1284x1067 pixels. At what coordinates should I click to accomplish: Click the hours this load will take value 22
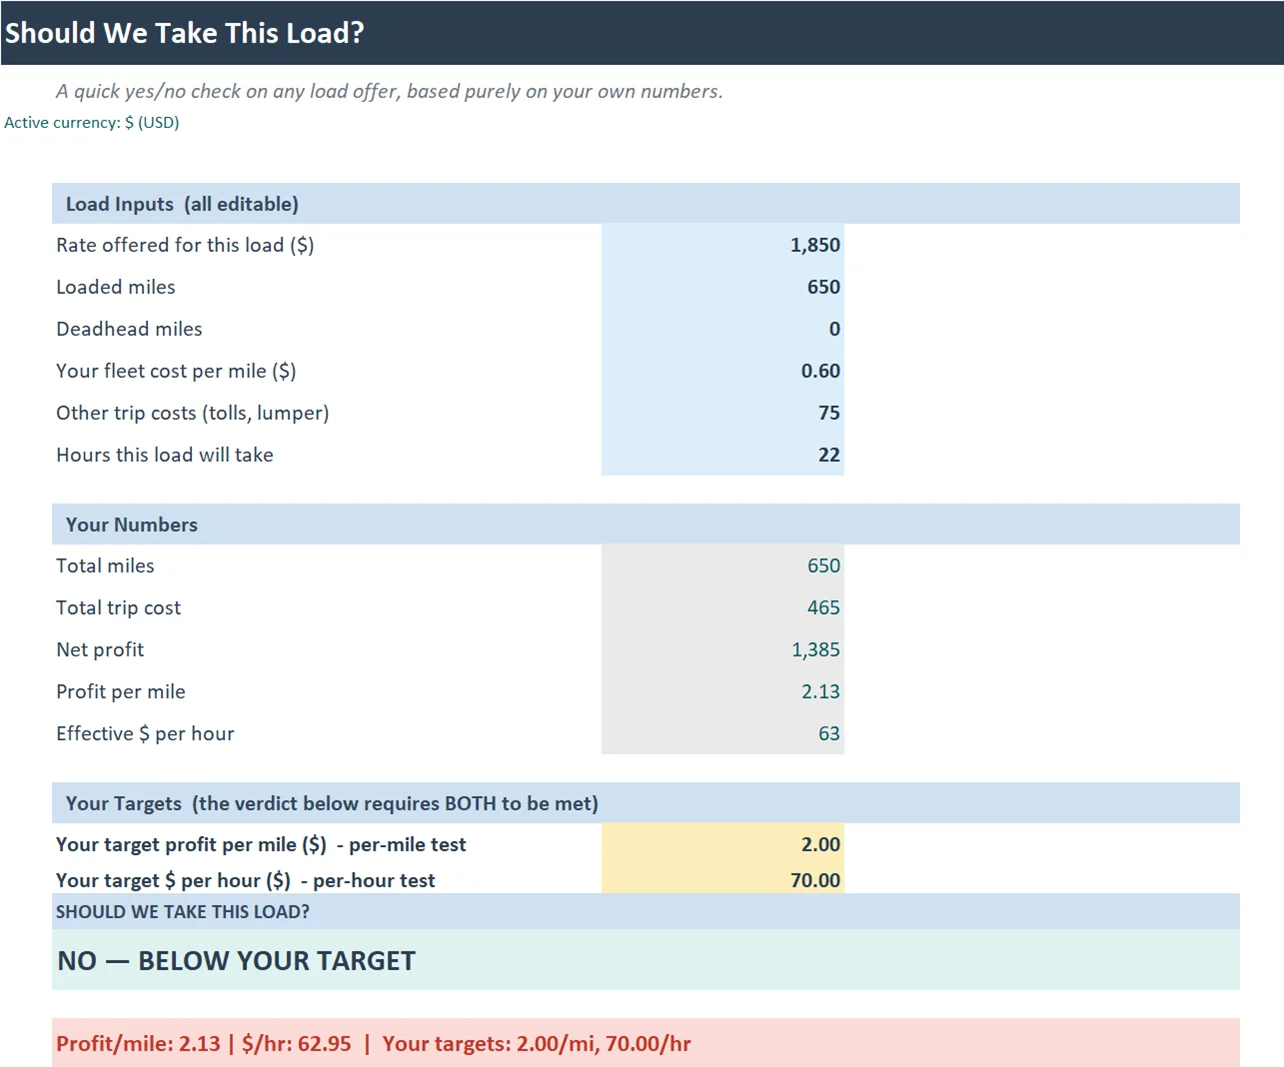(x=722, y=455)
